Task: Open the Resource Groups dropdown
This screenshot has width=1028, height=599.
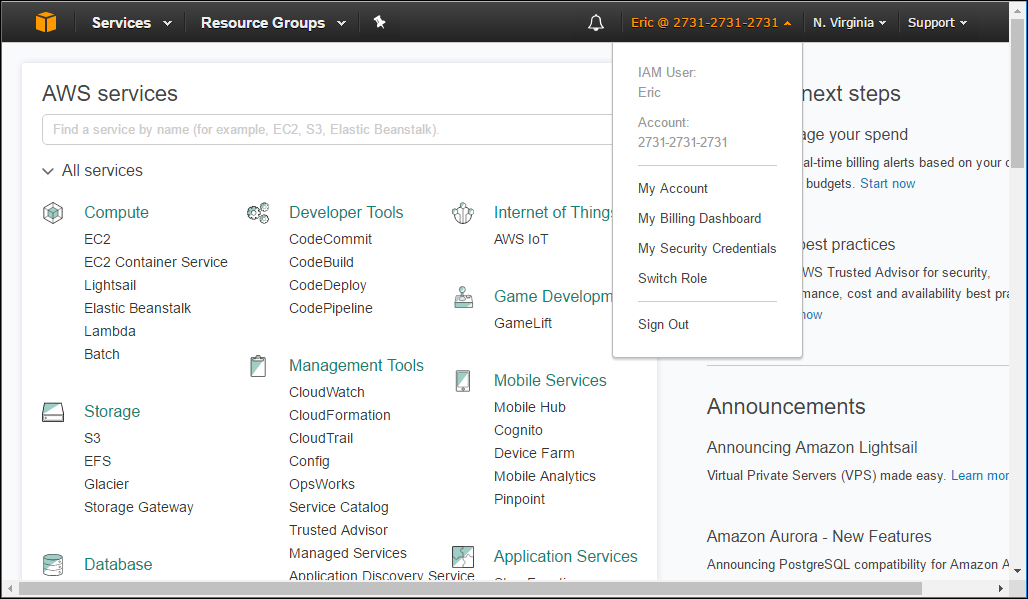Action: tap(273, 22)
